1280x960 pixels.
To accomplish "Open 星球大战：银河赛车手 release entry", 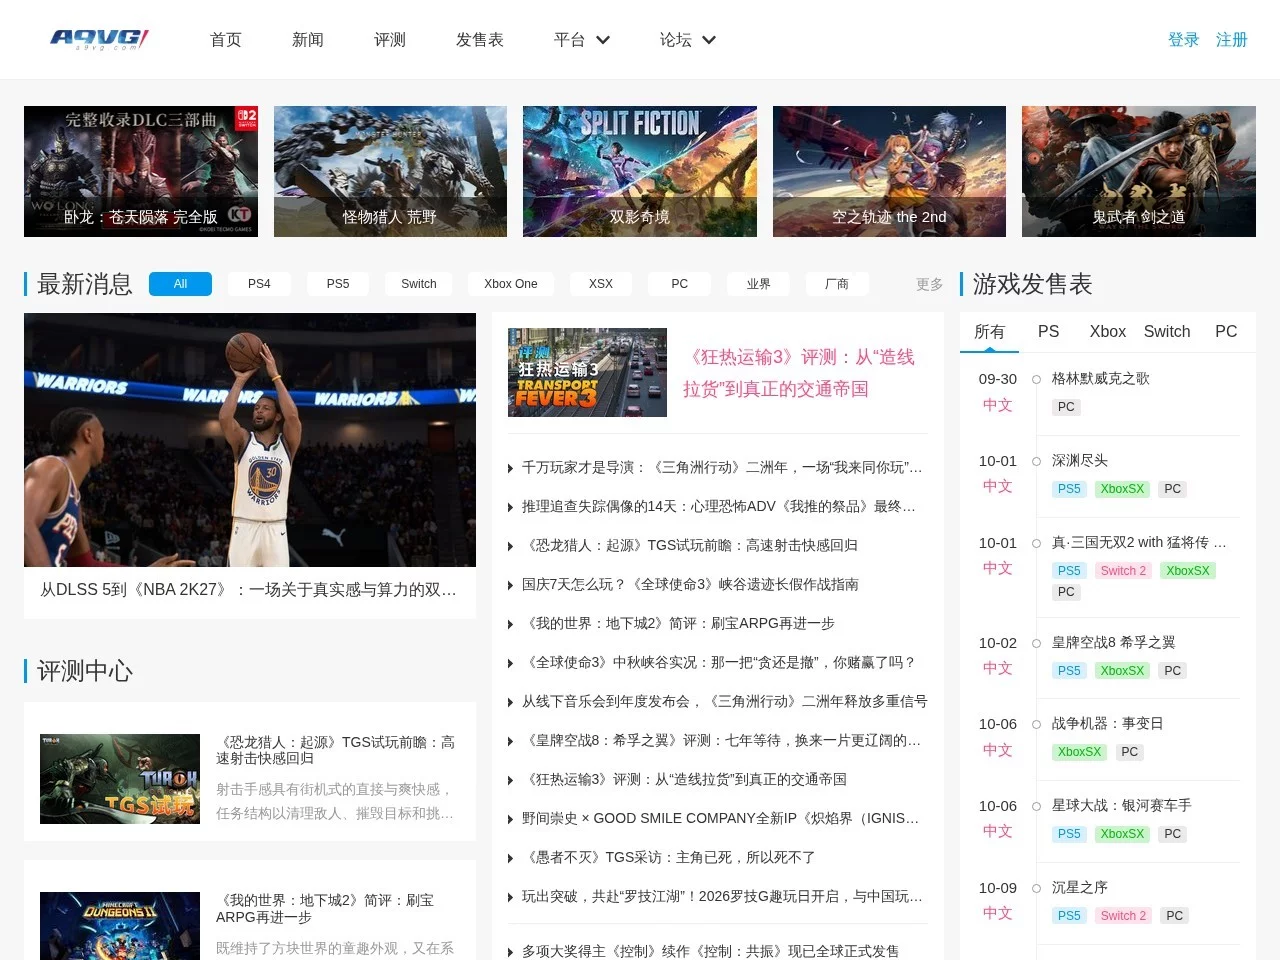I will coord(1121,806).
